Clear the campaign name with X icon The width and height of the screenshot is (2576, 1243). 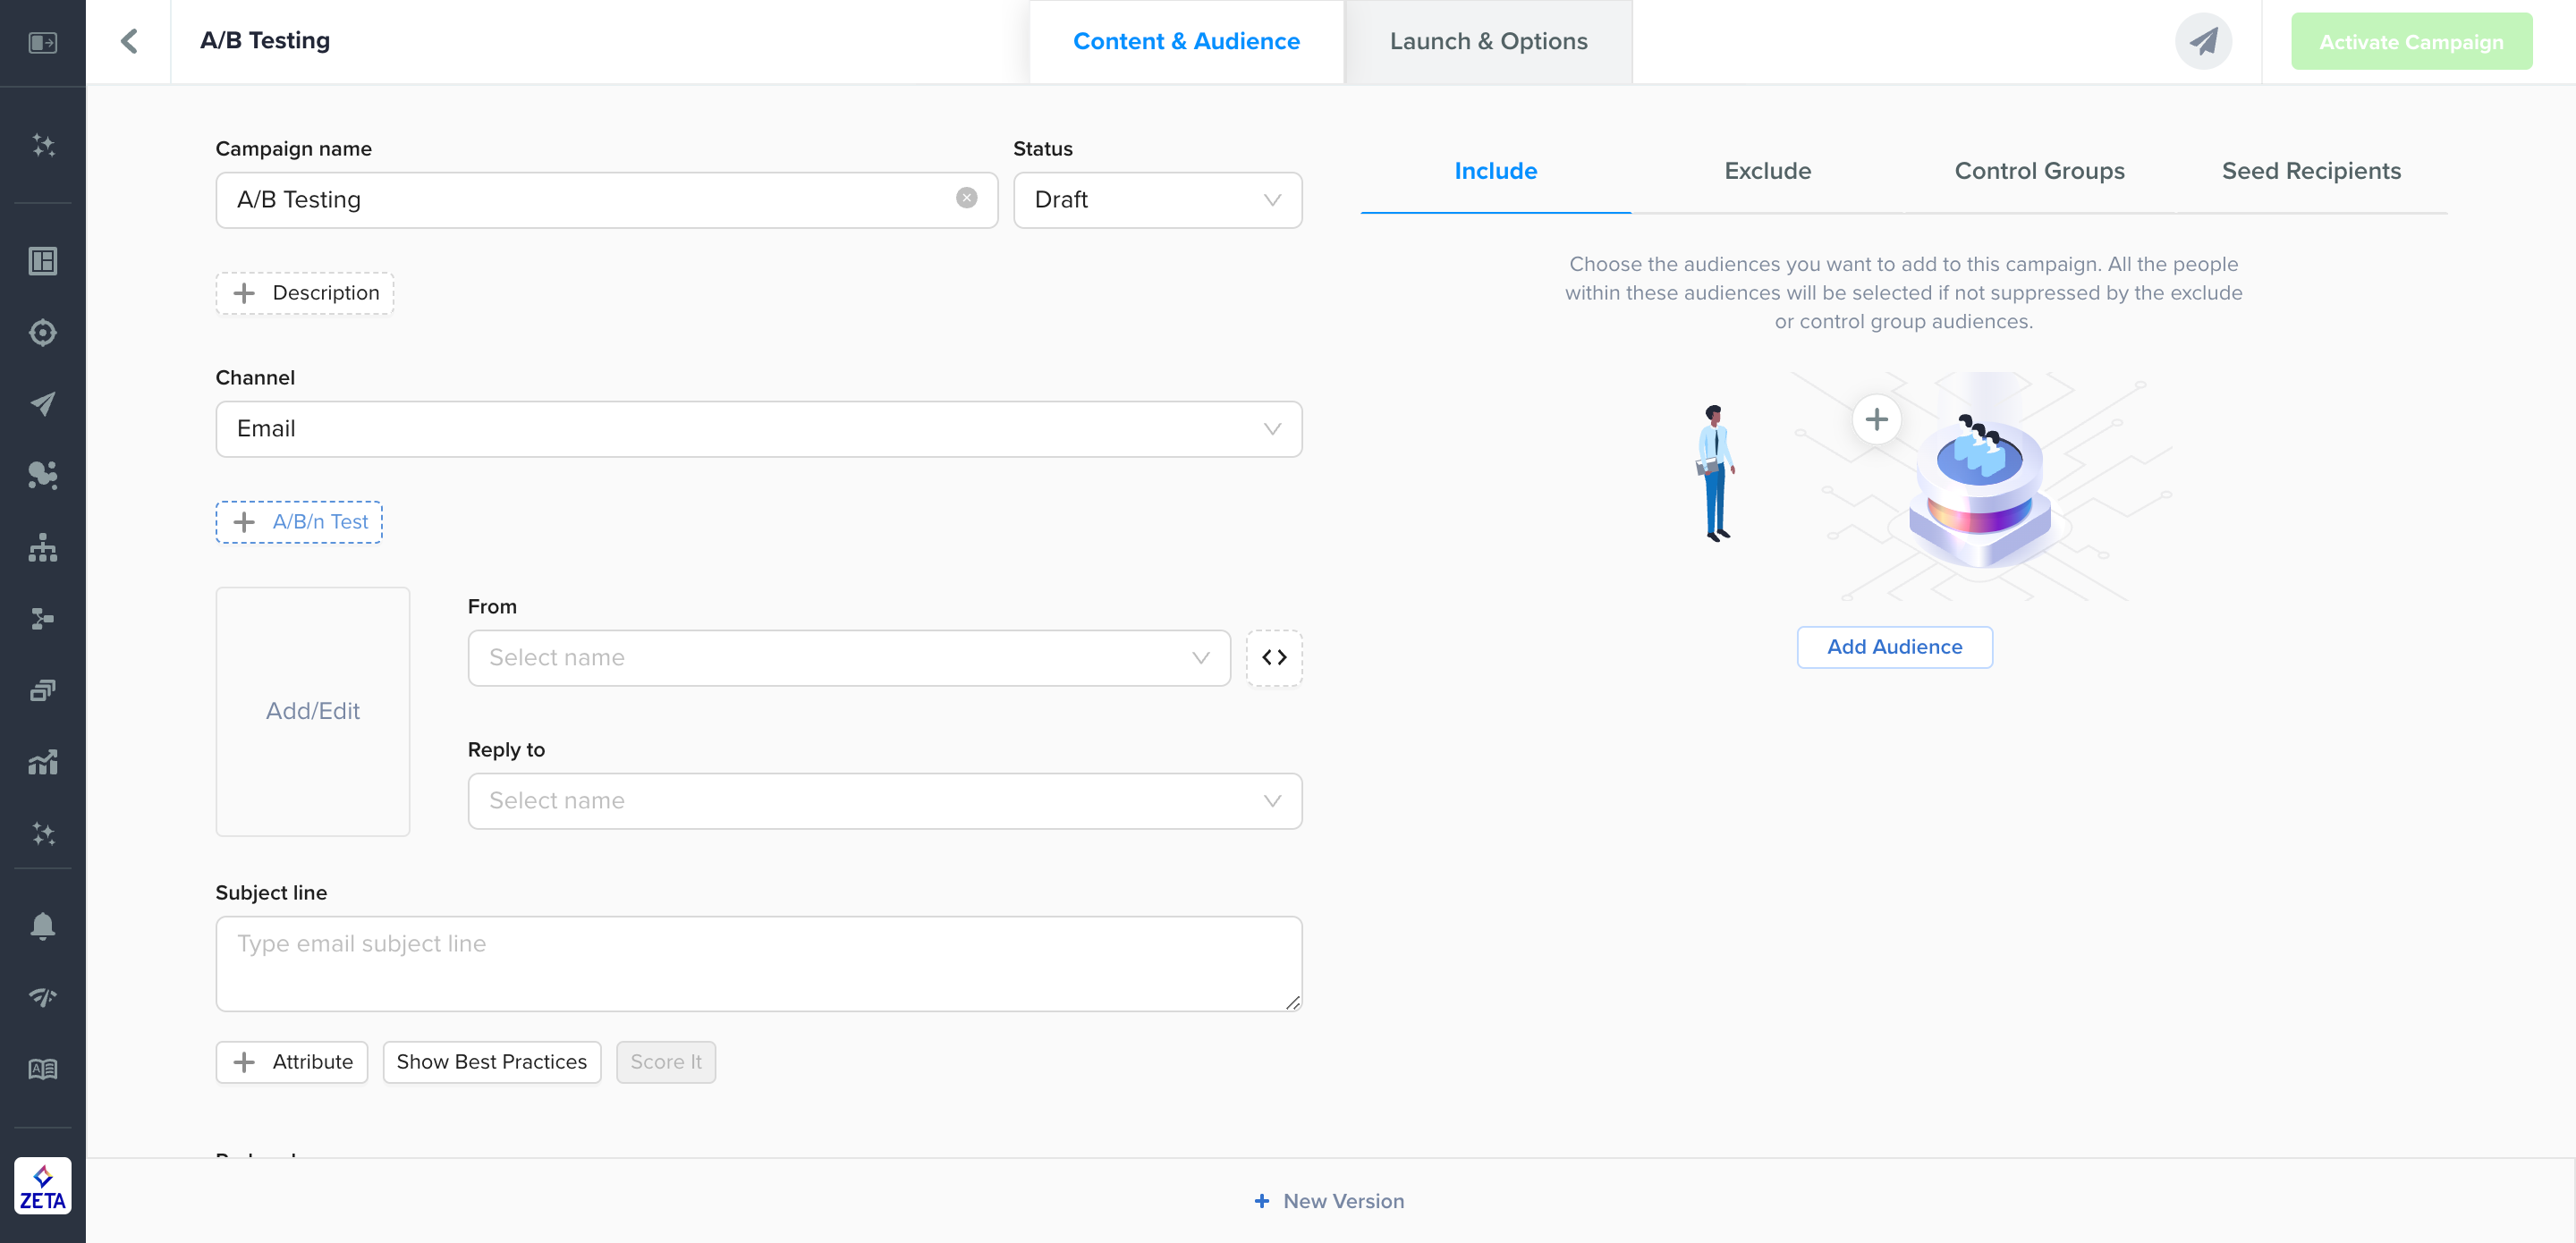[966, 198]
